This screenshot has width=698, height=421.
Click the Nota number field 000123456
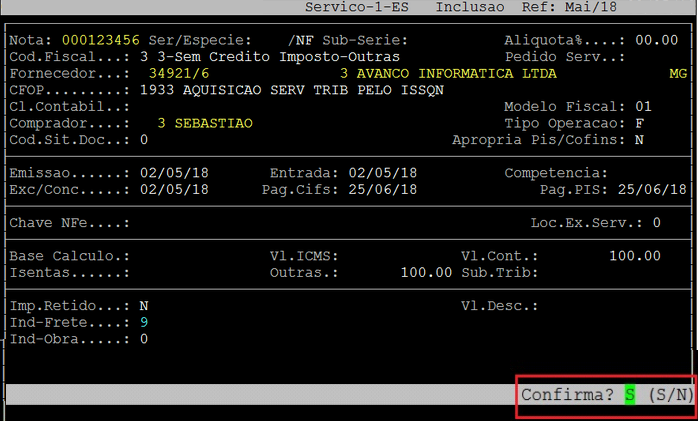(x=102, y=40)
